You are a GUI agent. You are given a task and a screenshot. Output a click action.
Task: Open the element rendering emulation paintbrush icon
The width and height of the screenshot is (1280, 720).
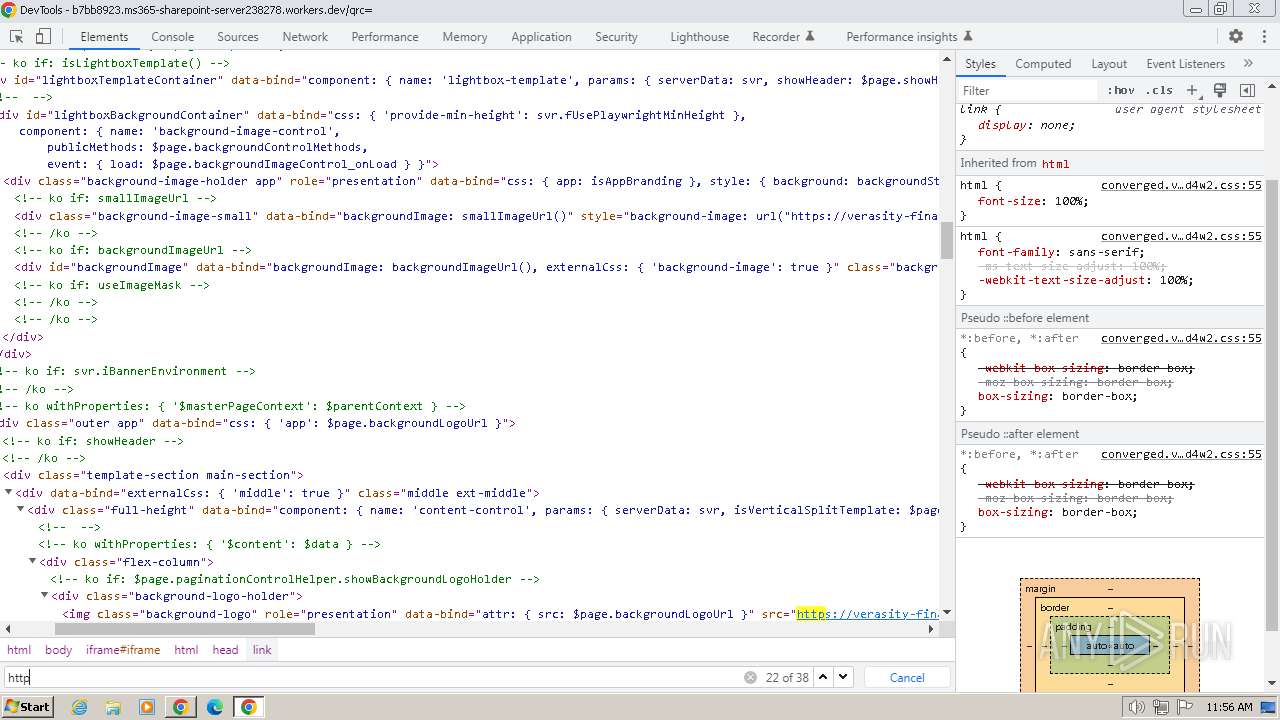click(1220, 90)
